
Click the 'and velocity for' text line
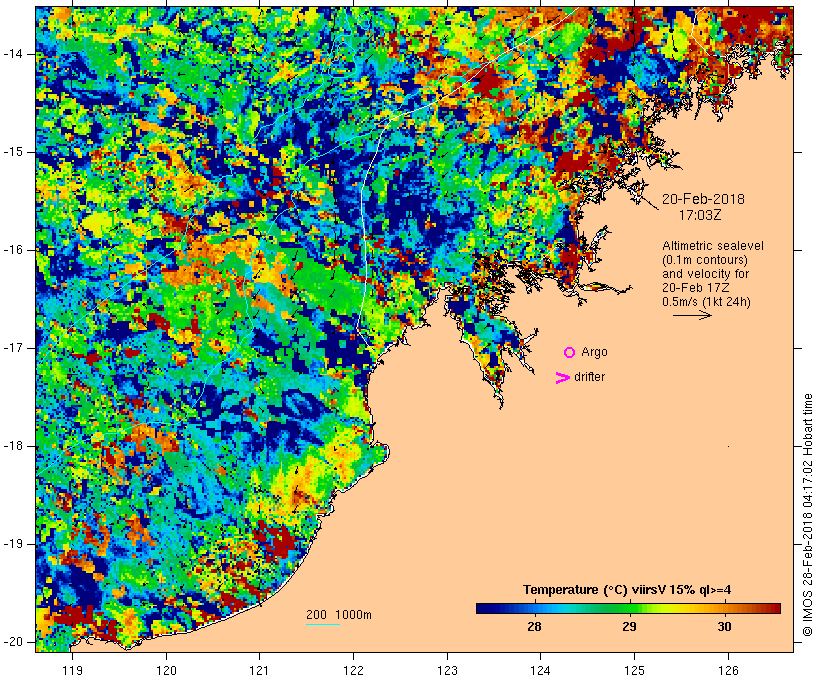(705, 274)
